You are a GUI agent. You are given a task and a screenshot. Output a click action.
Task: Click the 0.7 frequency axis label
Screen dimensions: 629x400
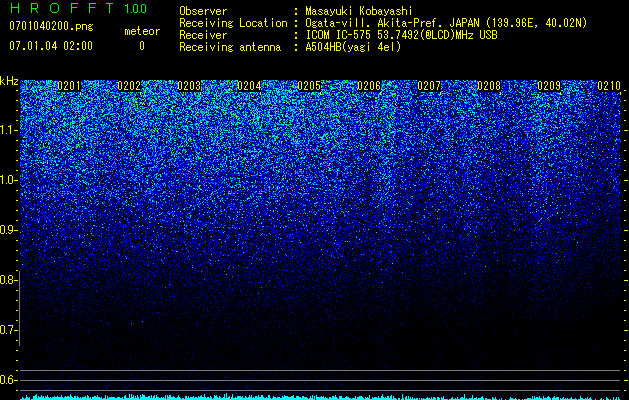click(x=7, y=330)
